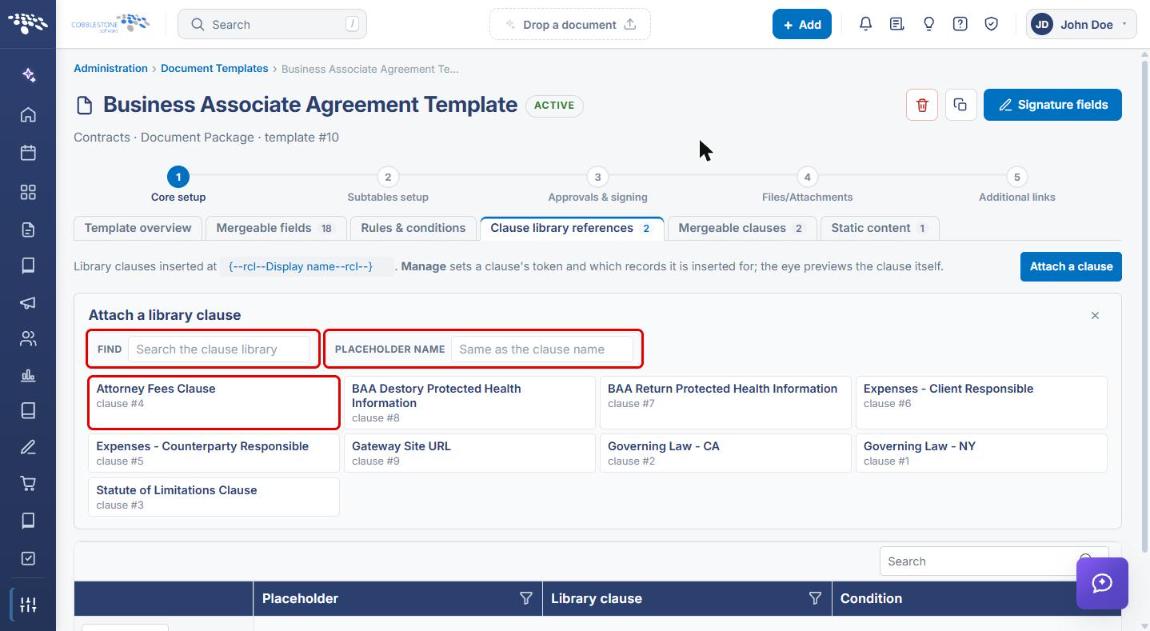The image size is (1150, 631).
Task: Focus the Placeholder name field
Action: tap(542, 349)
